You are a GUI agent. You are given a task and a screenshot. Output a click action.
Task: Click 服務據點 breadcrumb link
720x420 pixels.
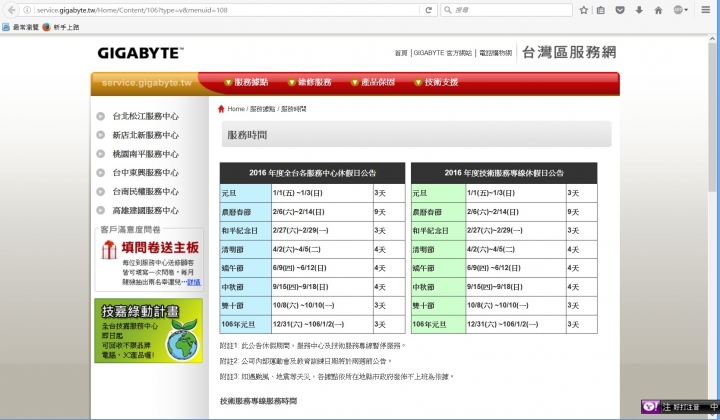coord(263,109)
